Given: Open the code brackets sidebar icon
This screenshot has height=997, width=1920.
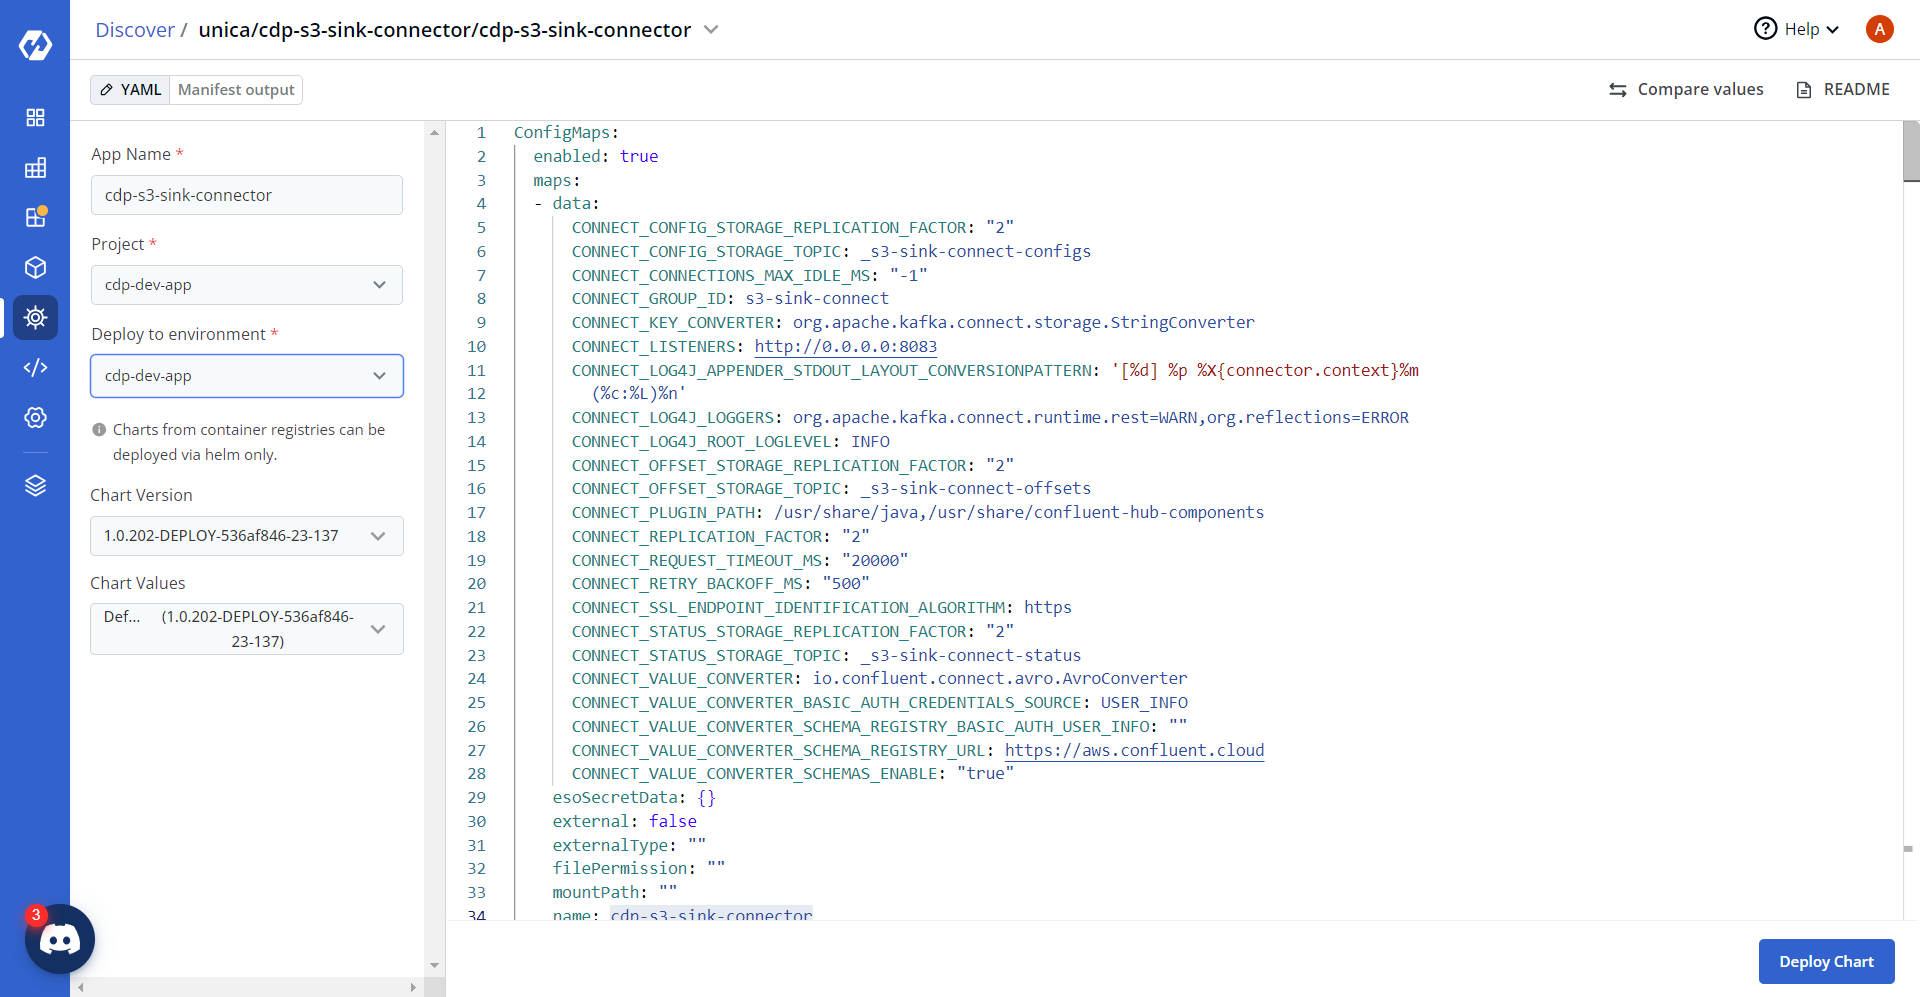Looking at the screenshot, I should pos(35,368).
